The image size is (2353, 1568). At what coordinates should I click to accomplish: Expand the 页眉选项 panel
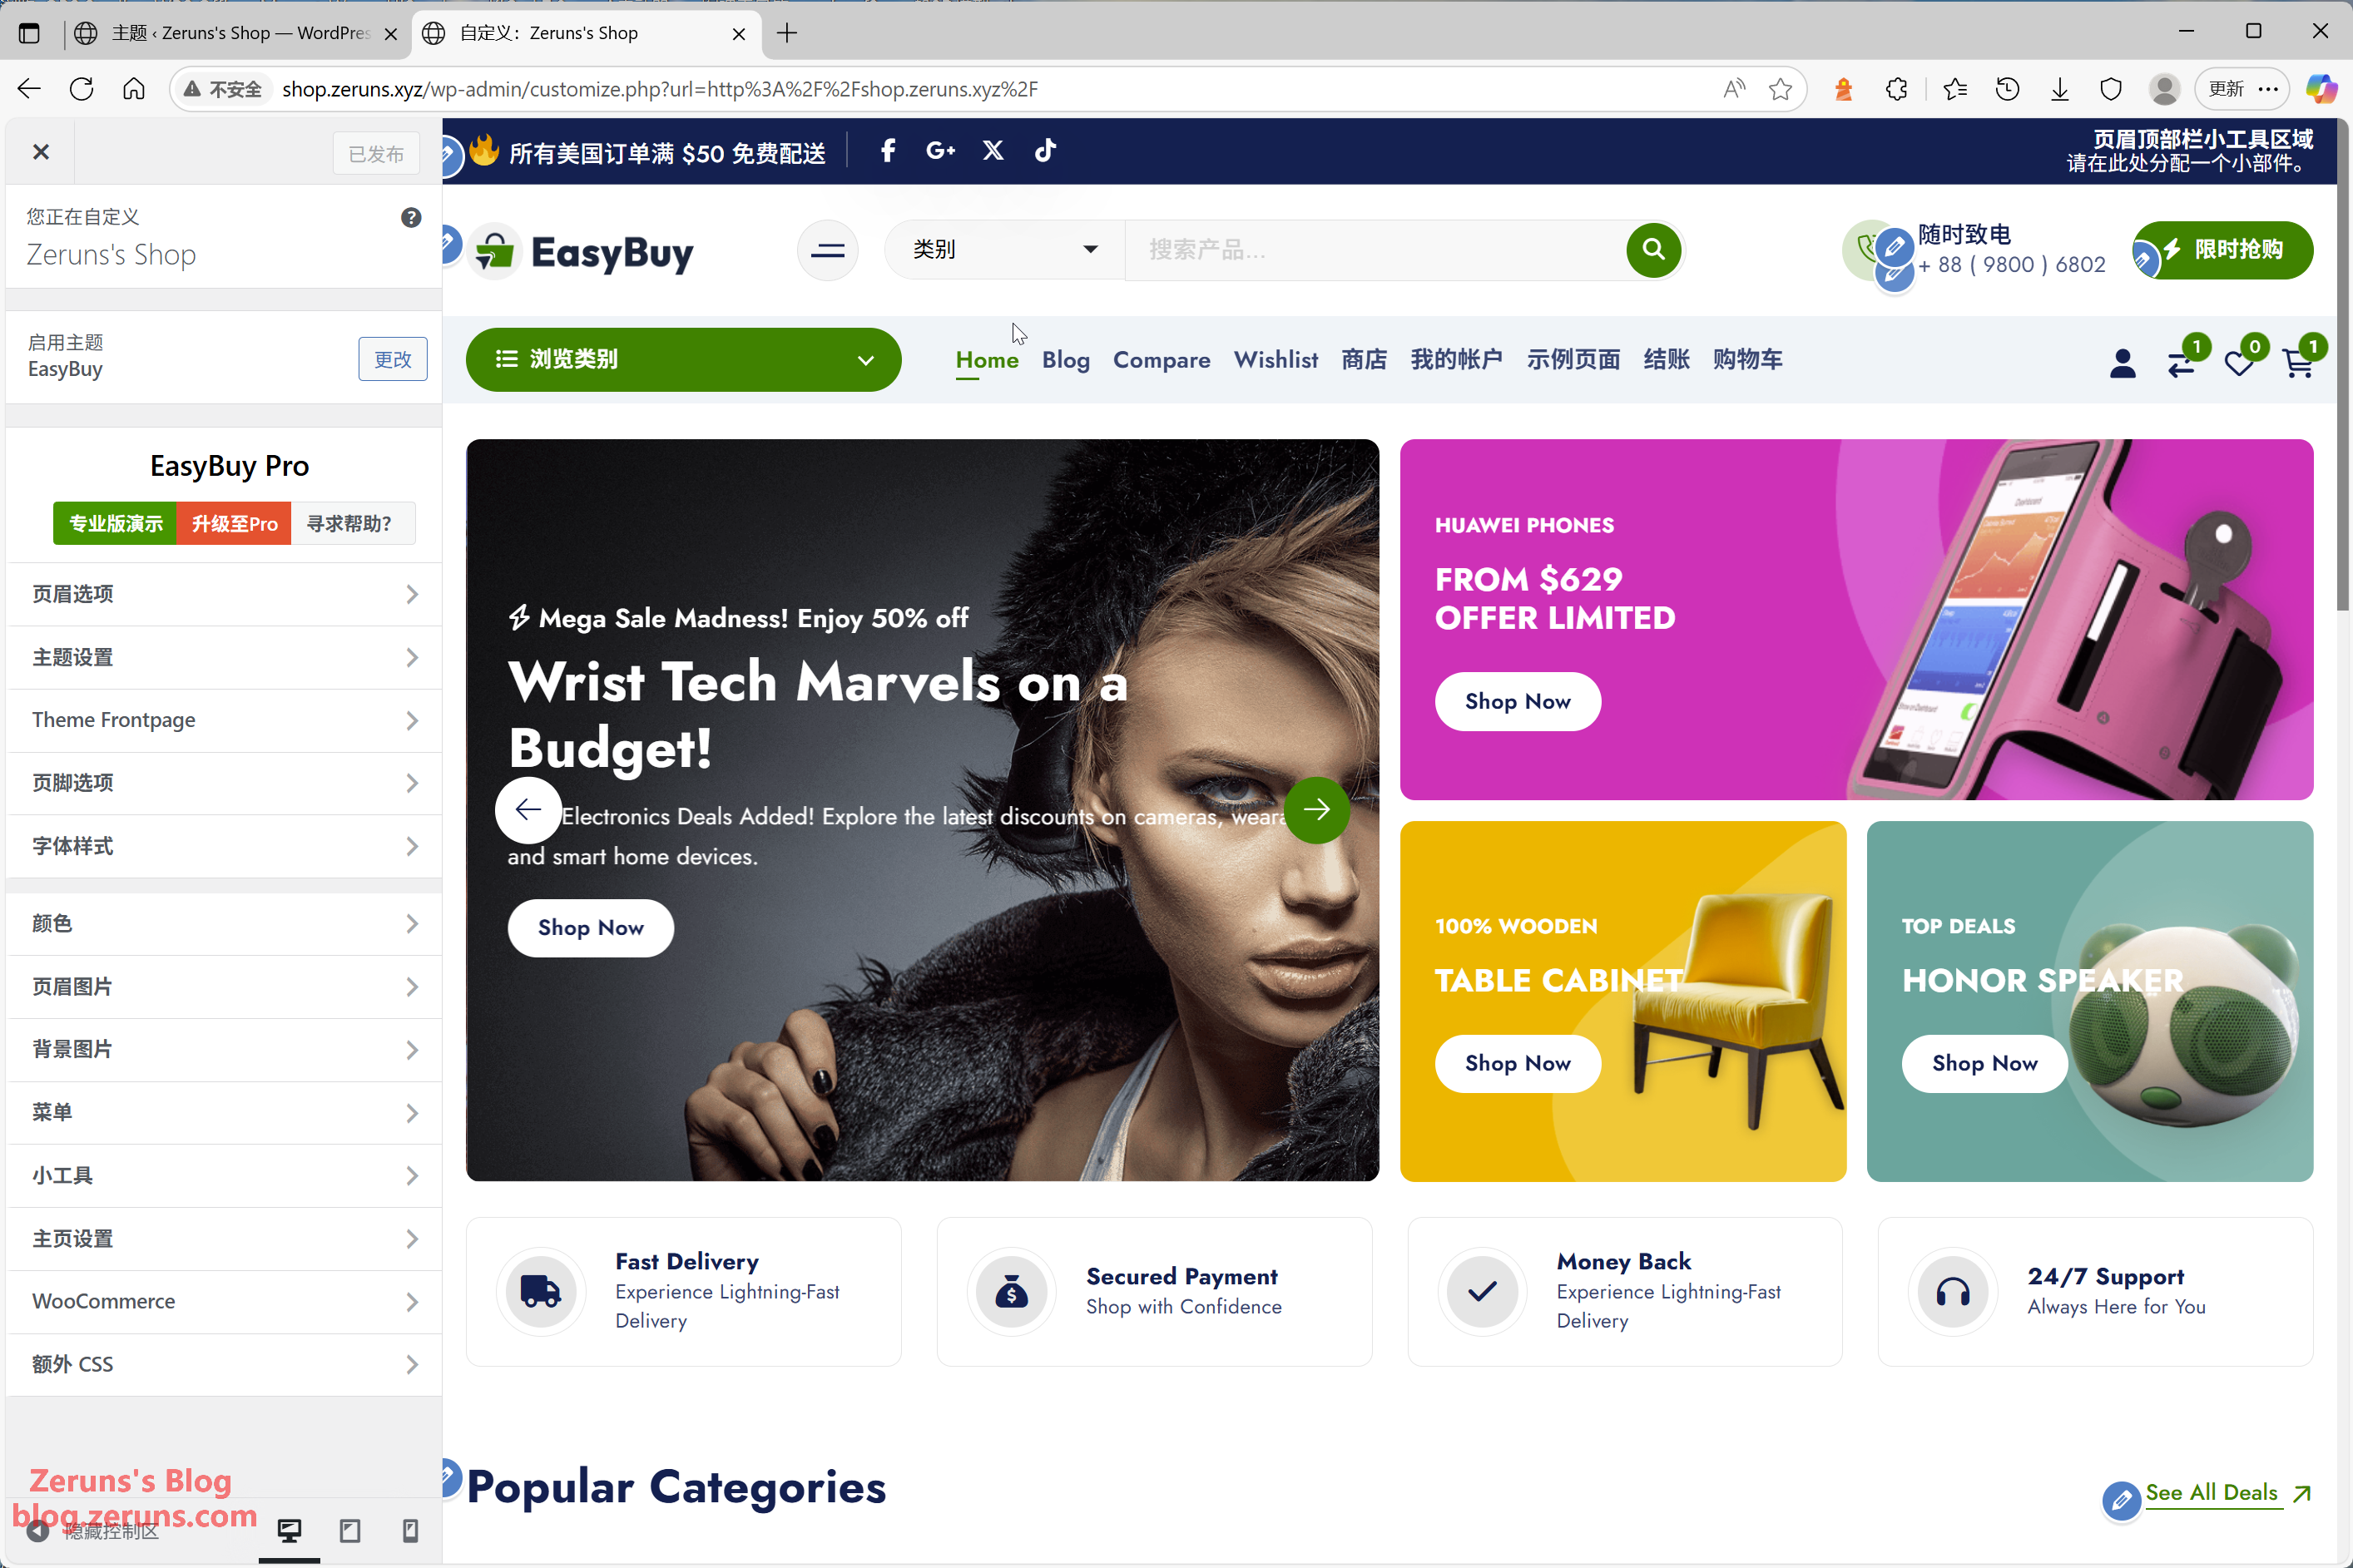click(224, 594)
